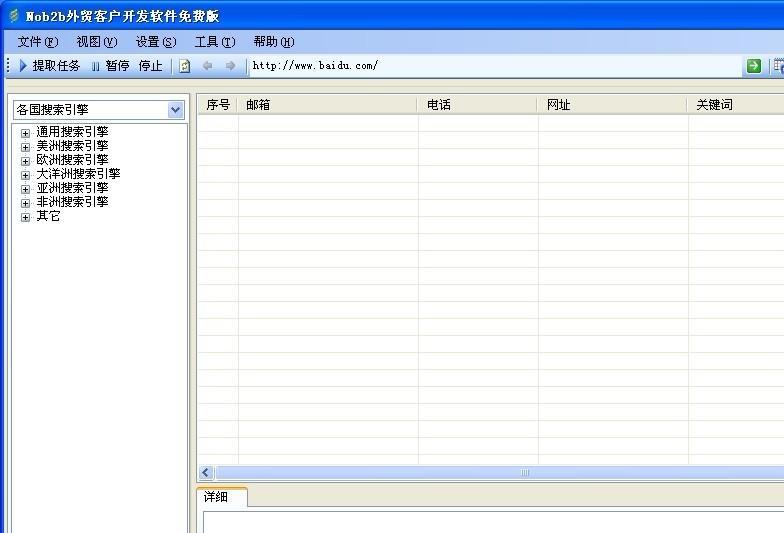Click the toolbar drag grip handle
784x533 pixels.
point(8,66)
